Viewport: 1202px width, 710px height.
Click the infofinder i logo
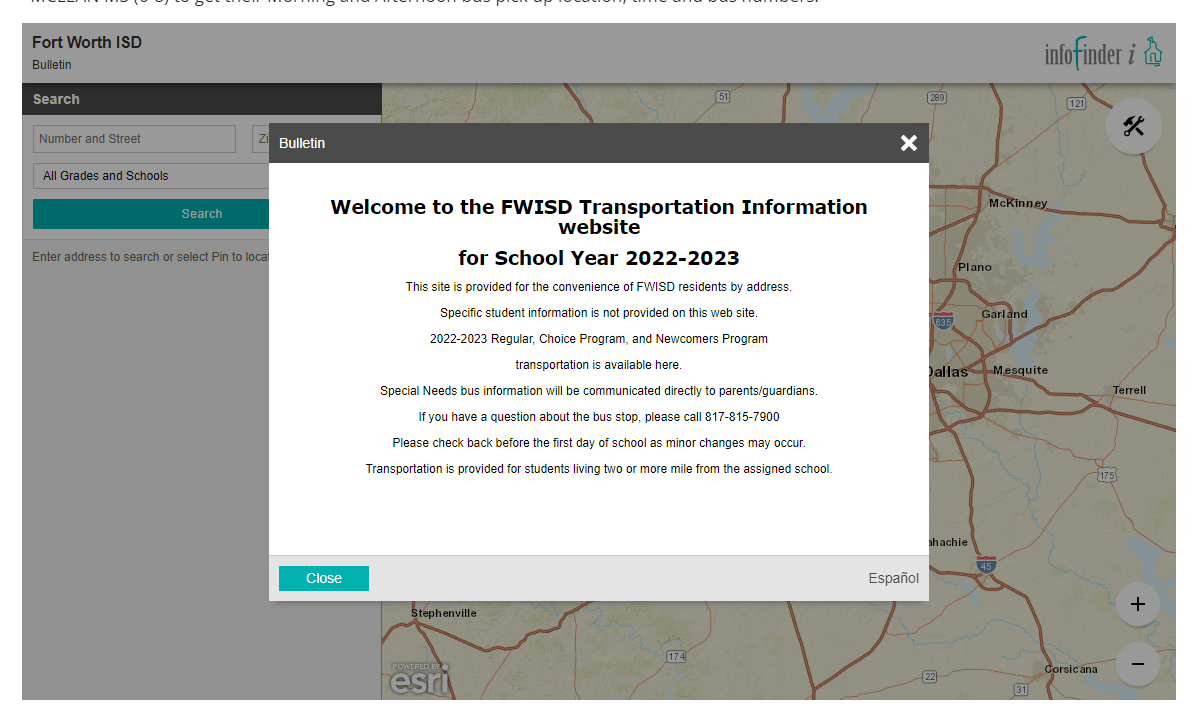1103,53
